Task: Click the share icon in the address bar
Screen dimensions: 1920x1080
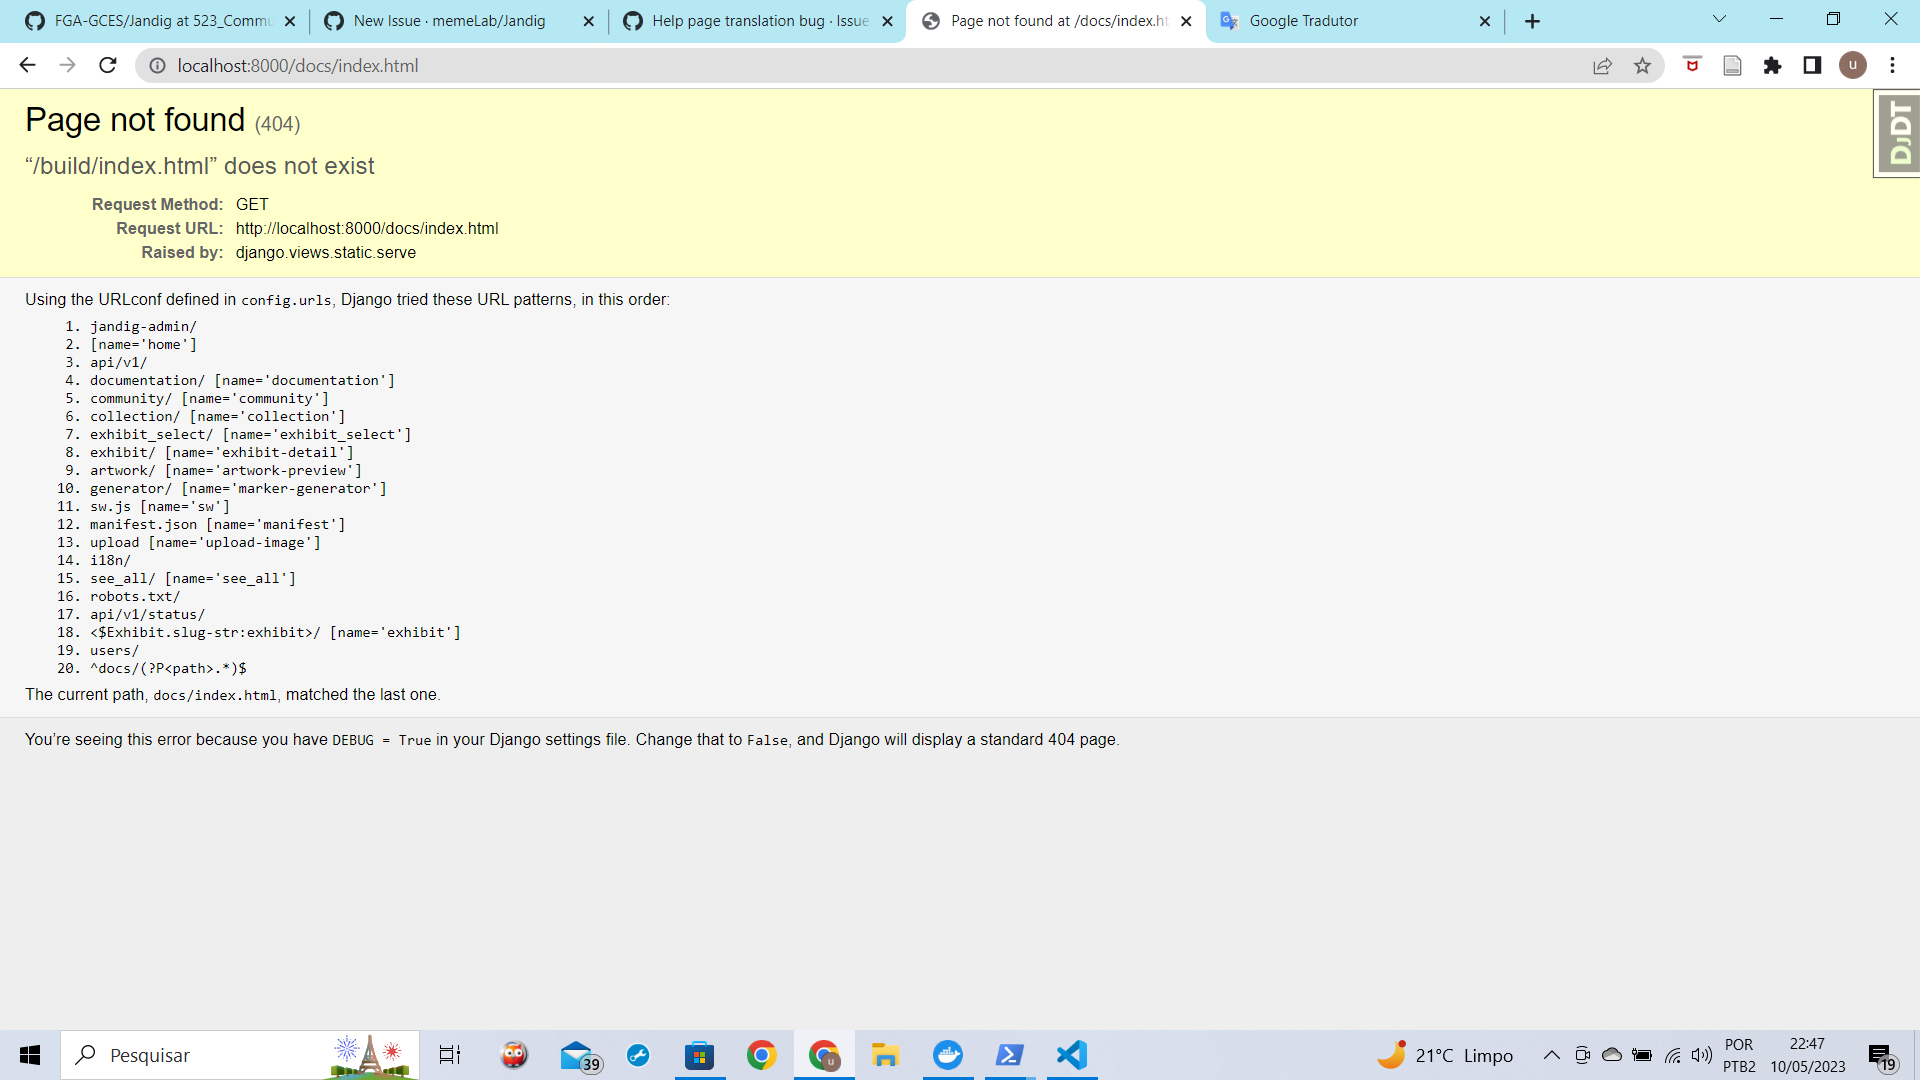Action: coord(1603,65)
